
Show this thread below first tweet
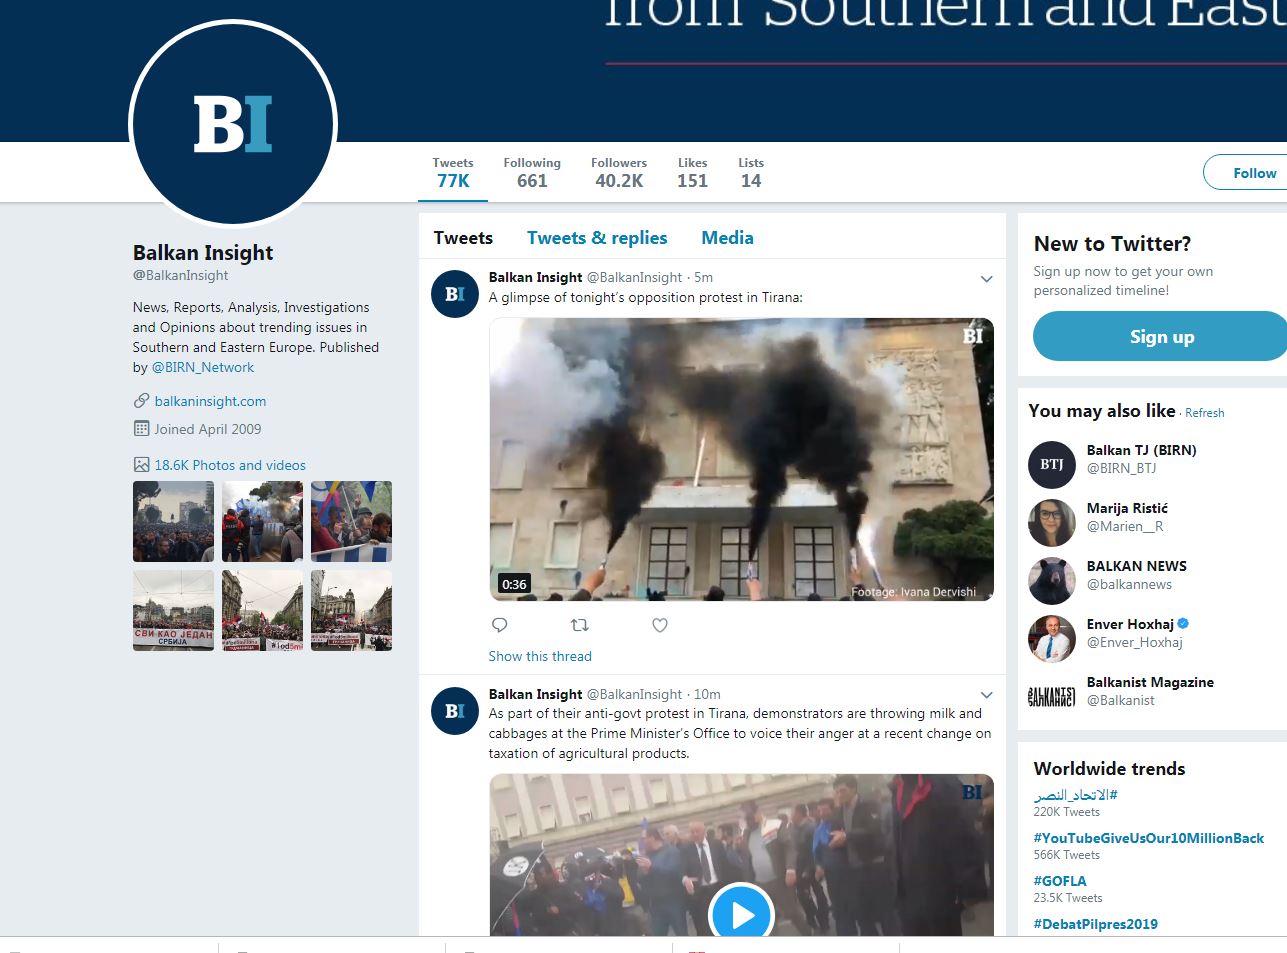click(x=540, y=656)
